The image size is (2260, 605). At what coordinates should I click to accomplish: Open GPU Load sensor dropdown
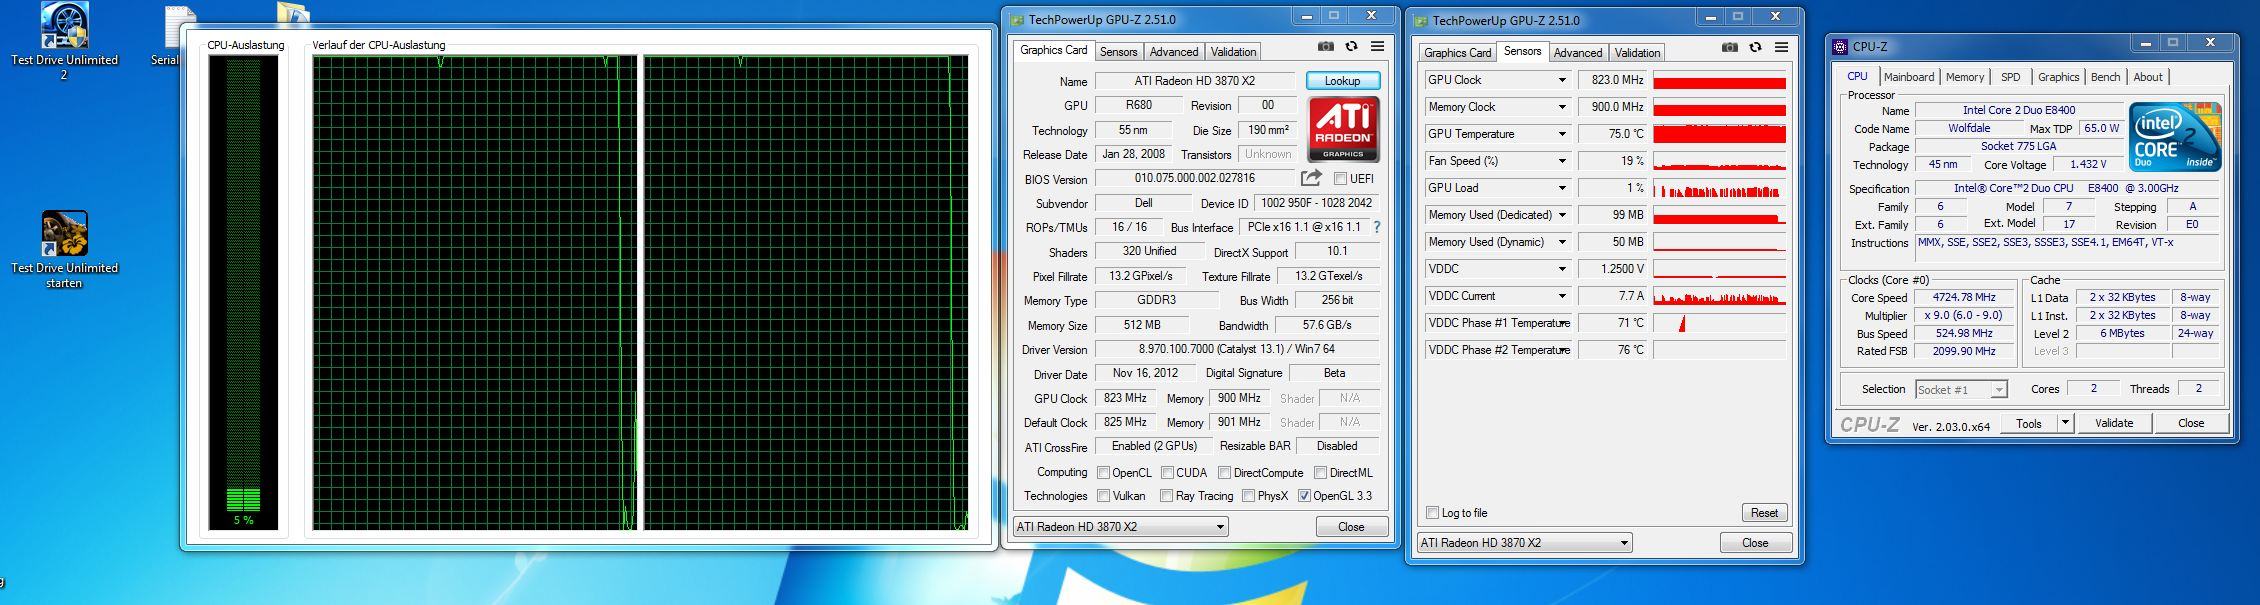coord(1562,188)
